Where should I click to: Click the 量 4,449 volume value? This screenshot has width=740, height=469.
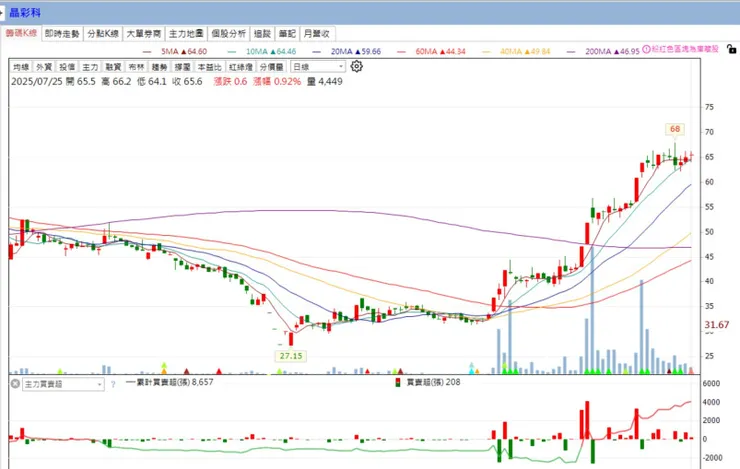(325, 82)
